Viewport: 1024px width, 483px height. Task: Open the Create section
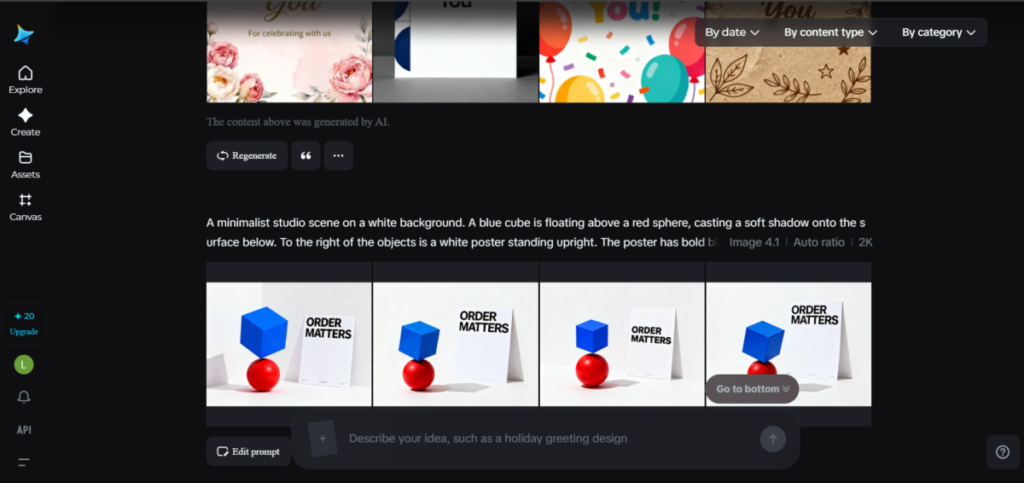click(25, 122)
